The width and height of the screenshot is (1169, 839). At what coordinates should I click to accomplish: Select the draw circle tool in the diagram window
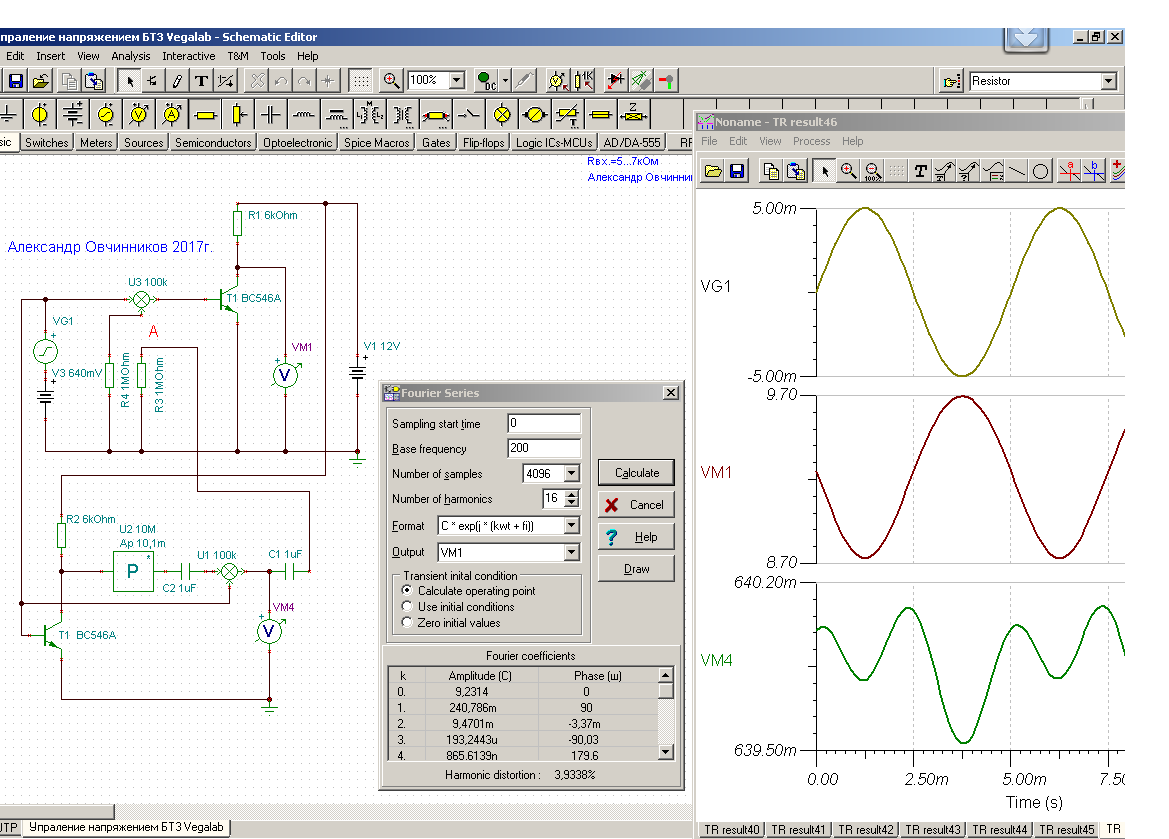pos(1041,171)
